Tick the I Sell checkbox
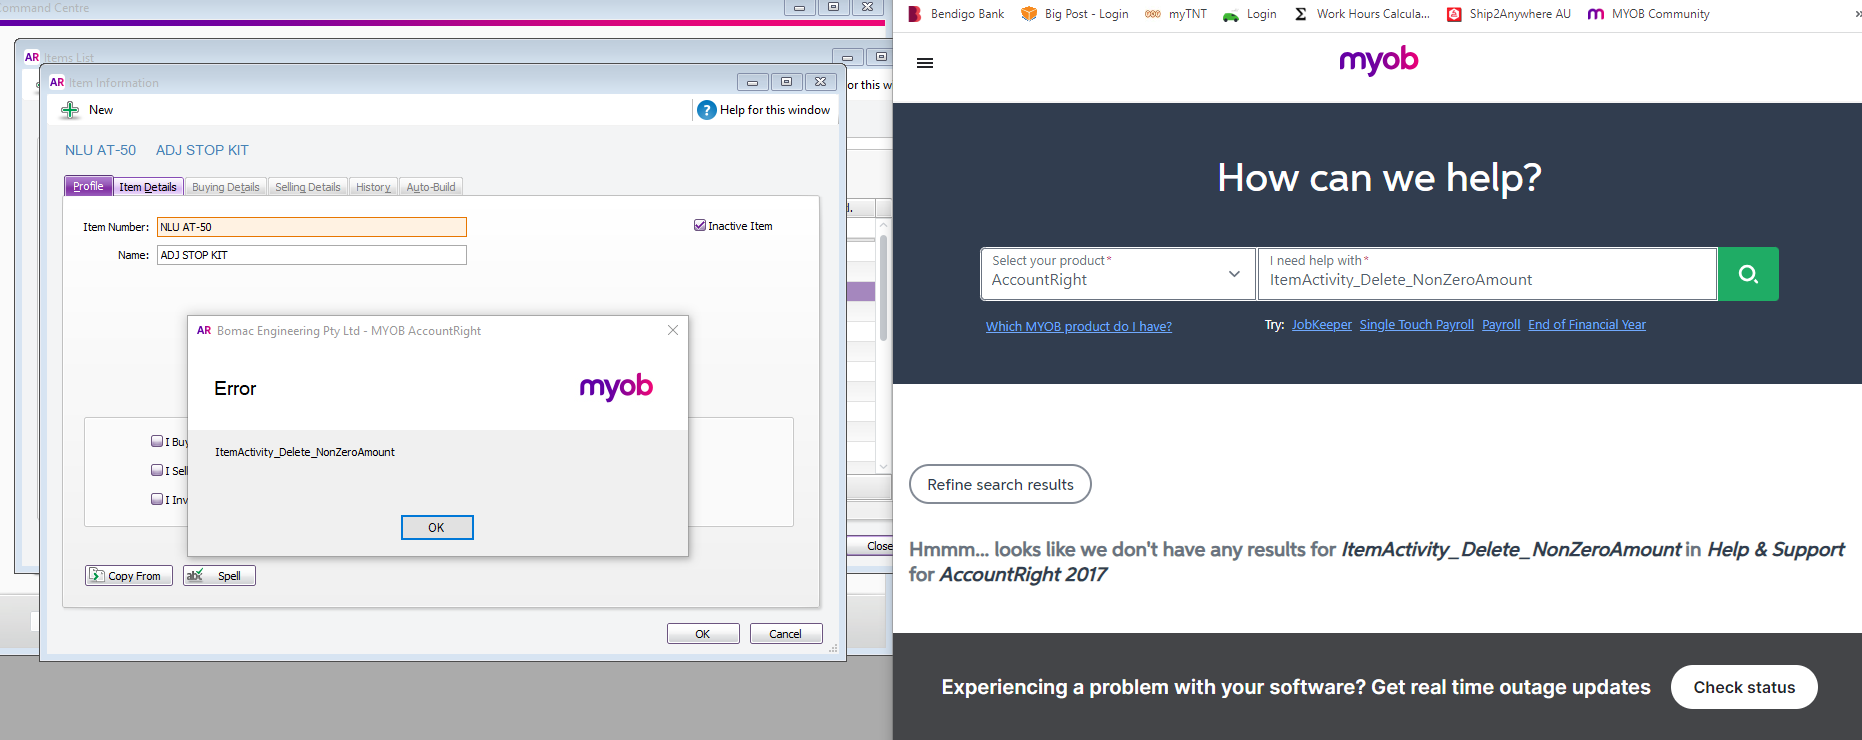 pos(157,470)
